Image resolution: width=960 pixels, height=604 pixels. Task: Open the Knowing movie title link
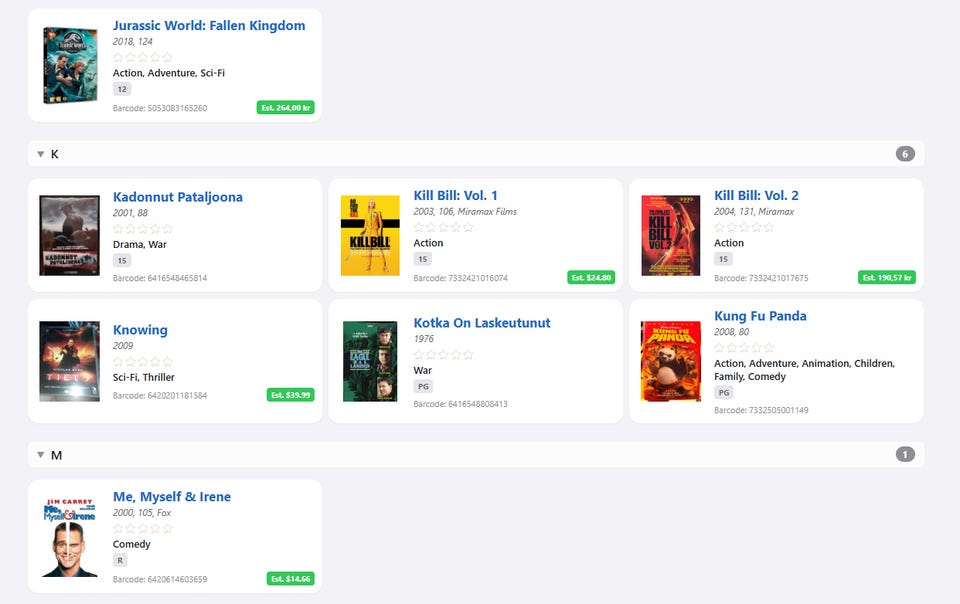140,330
